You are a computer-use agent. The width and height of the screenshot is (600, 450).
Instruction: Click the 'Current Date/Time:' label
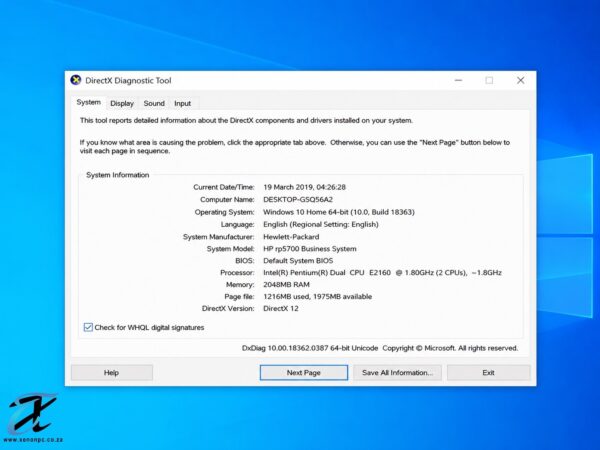coord(224,187)
